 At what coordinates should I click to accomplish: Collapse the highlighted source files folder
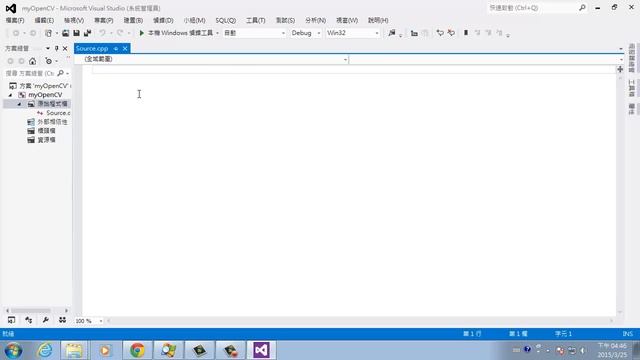click(19, 104)
